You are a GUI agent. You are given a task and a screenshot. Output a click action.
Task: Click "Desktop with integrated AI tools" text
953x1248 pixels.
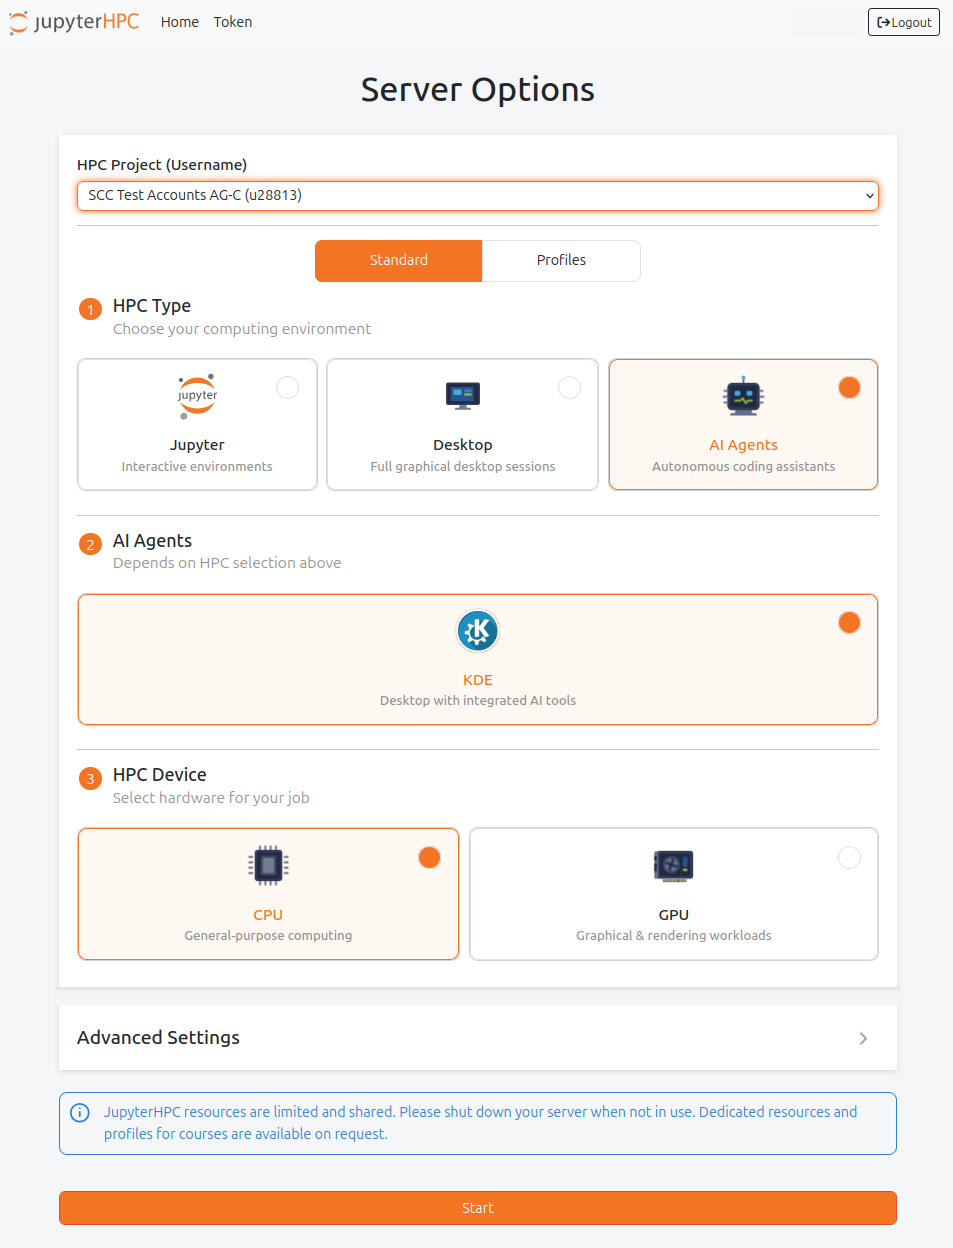[478, 701]
